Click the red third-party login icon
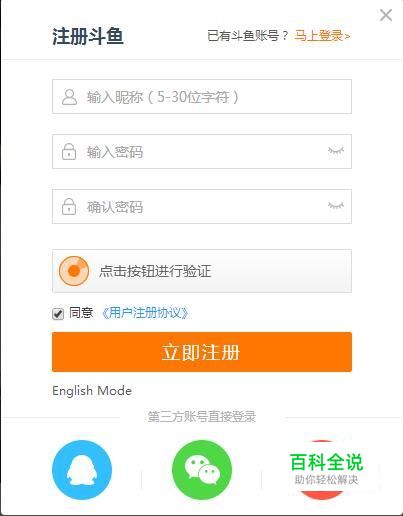The width and height of the screenshot is (403, 516). tap(321, 470)
